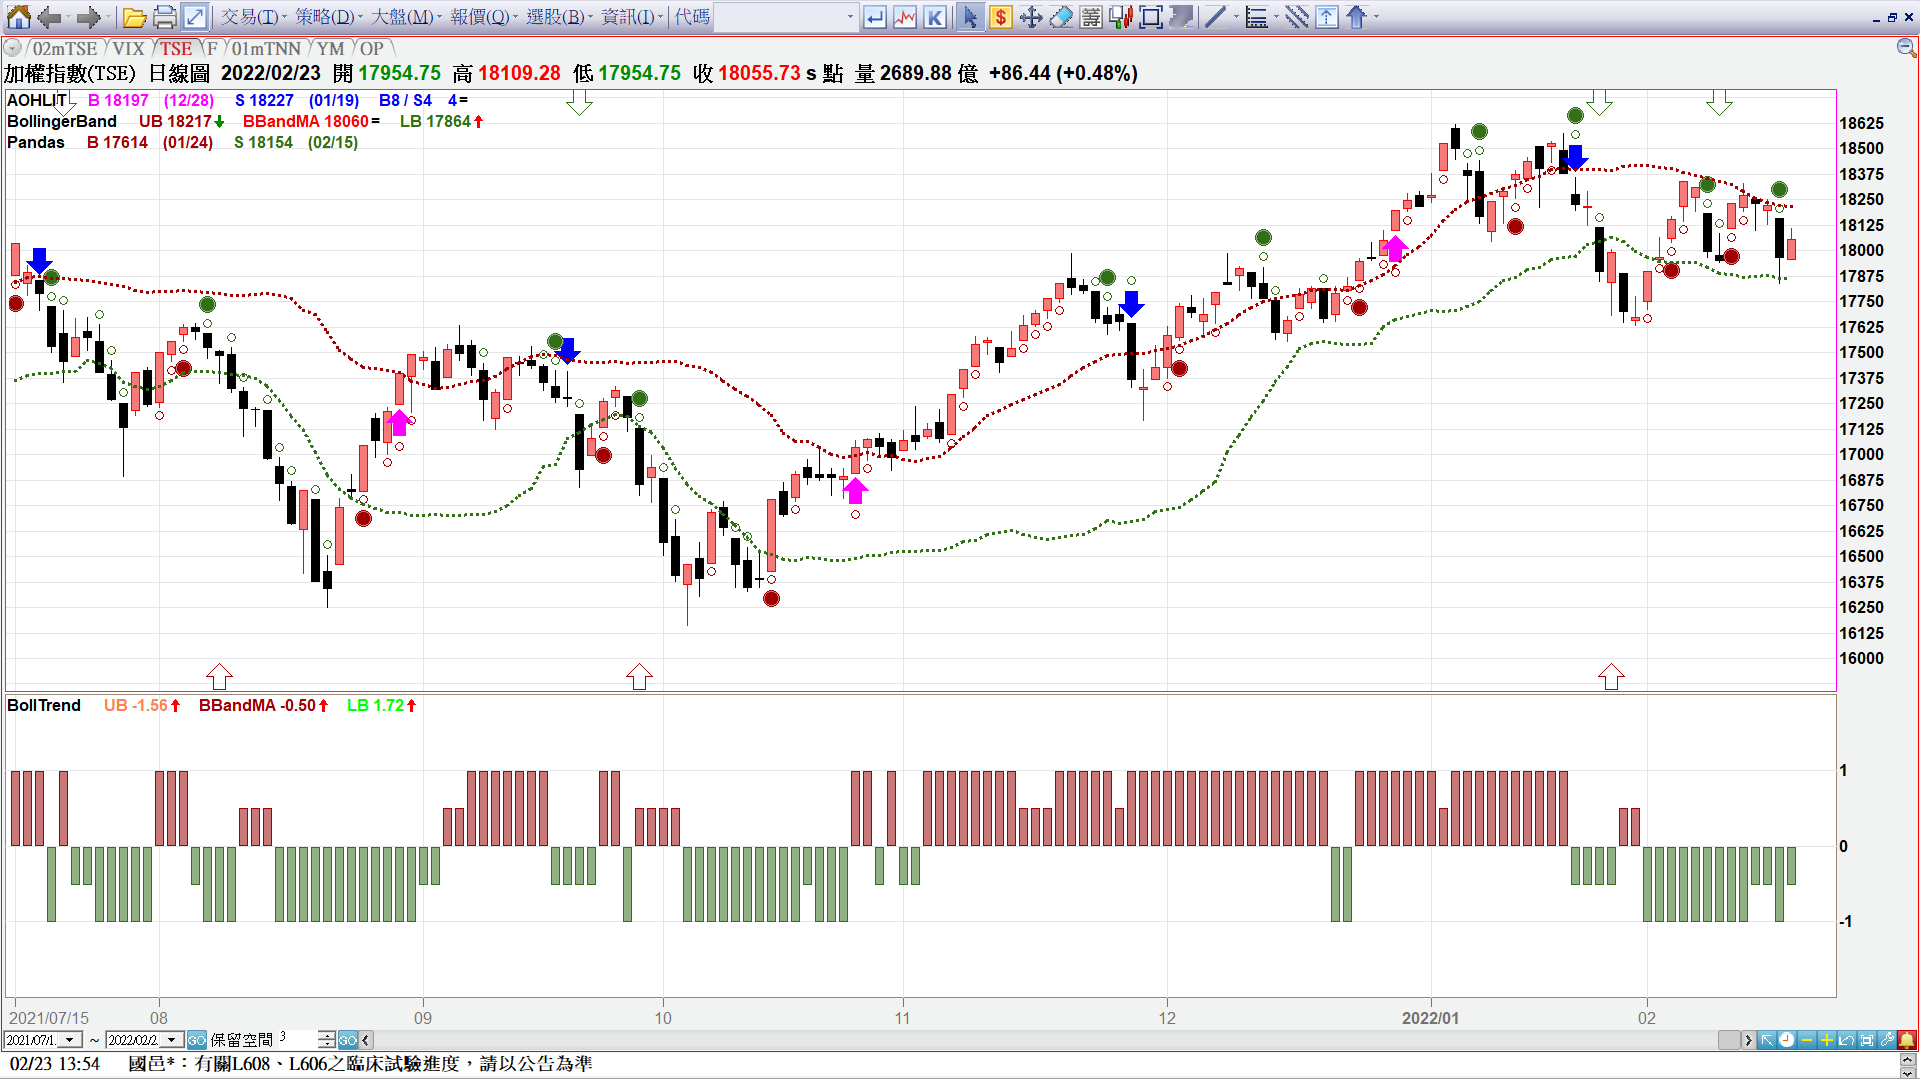Click the reserved space stepper arrows
The height and width of the screenshot is (1080, 1920).
(327, 1040)
